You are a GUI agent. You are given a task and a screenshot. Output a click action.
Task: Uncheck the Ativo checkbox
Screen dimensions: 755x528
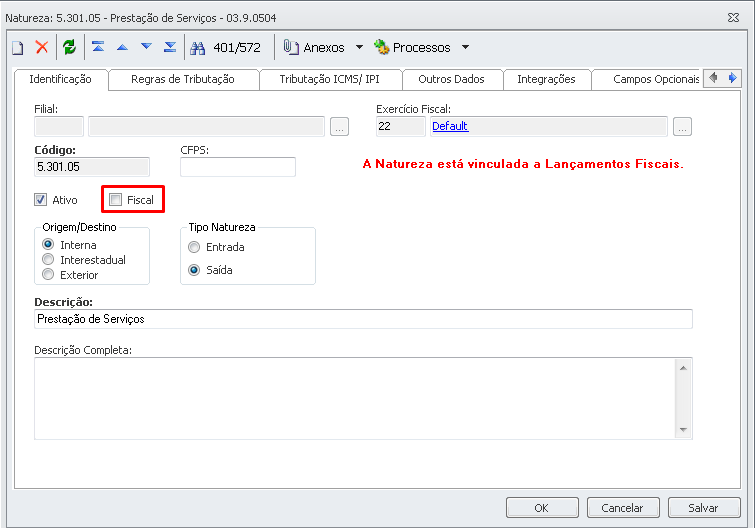pos(40,200)
